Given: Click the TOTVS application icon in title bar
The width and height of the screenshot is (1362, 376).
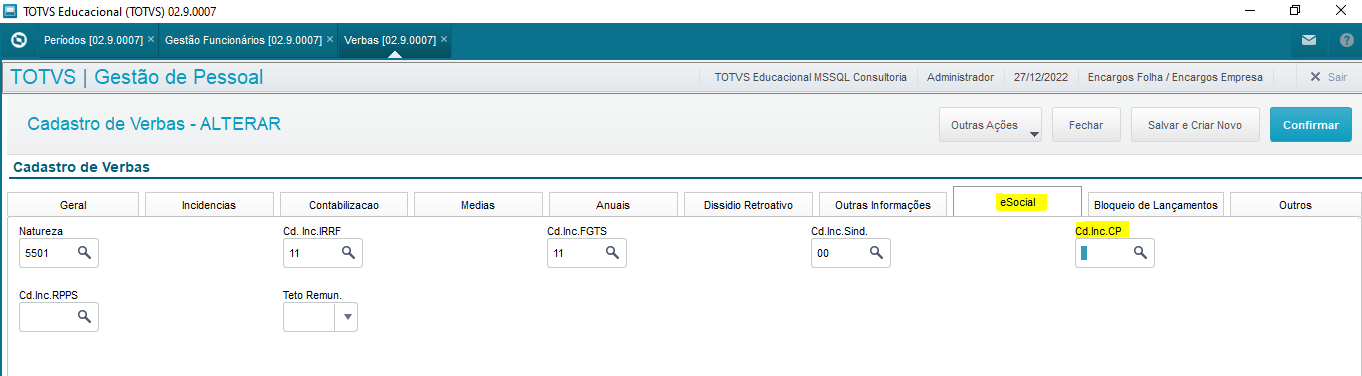Looking at the screenshot, I should 11,11.
